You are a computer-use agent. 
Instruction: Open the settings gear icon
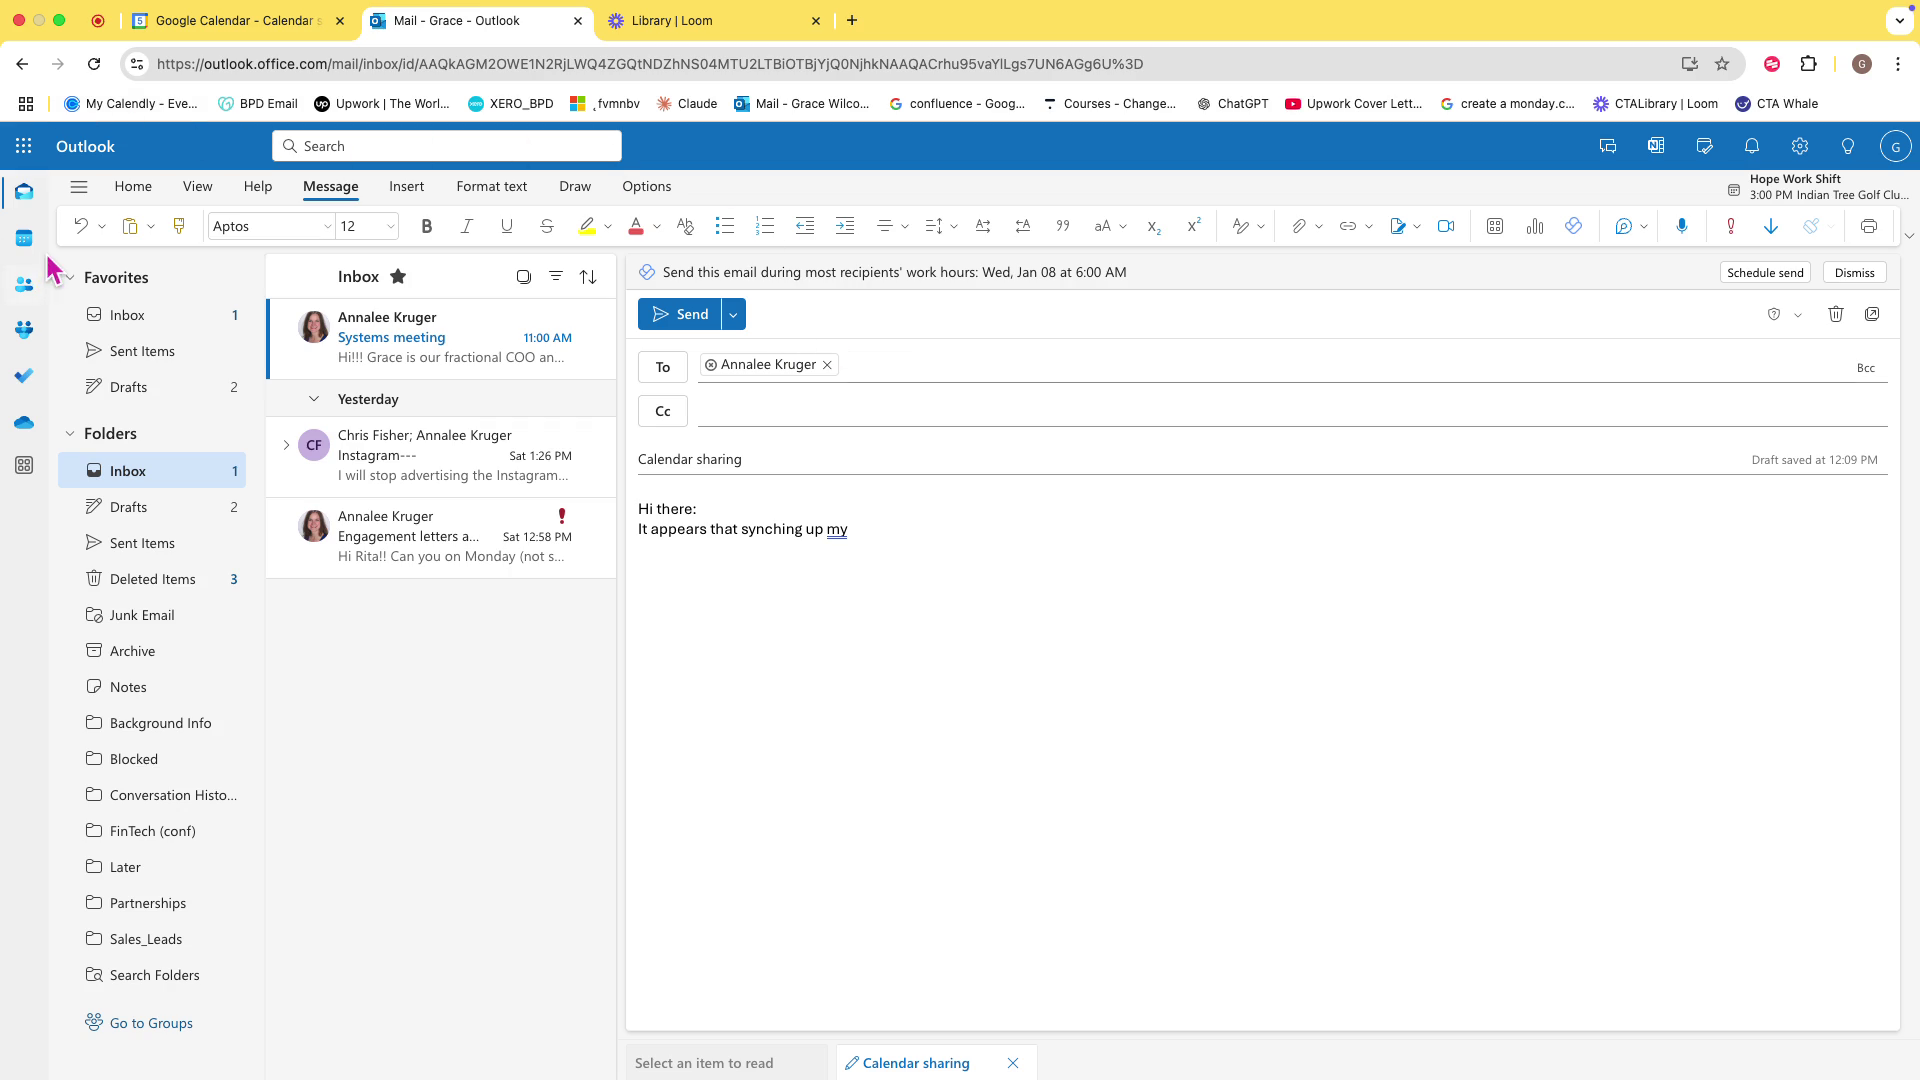pos(1800,146)
